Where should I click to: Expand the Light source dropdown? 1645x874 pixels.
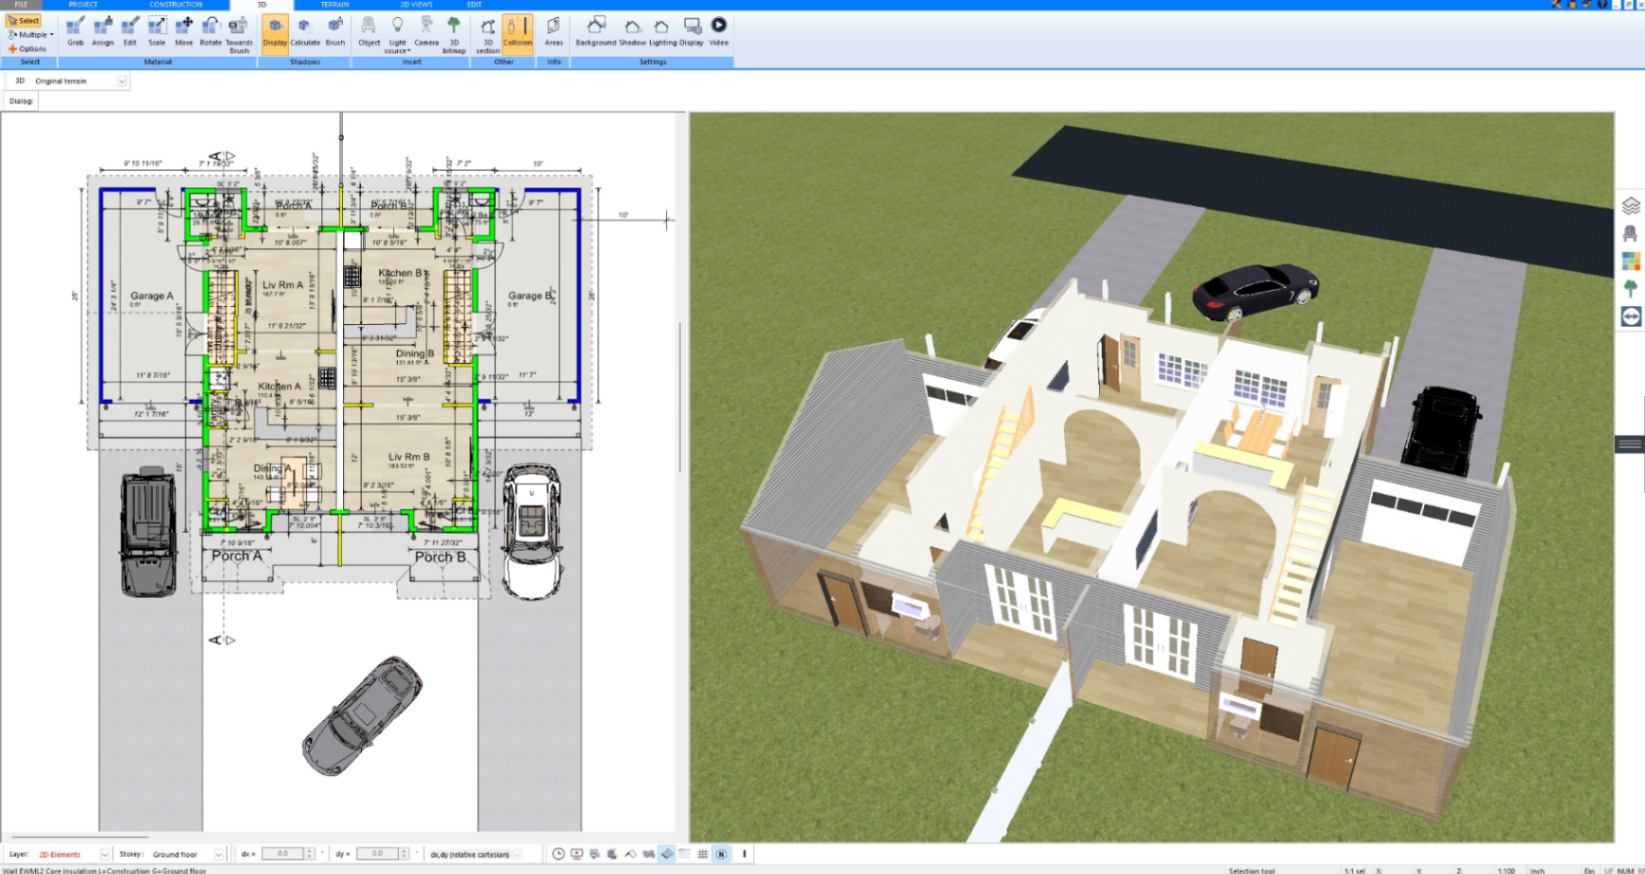pos(398,34)
